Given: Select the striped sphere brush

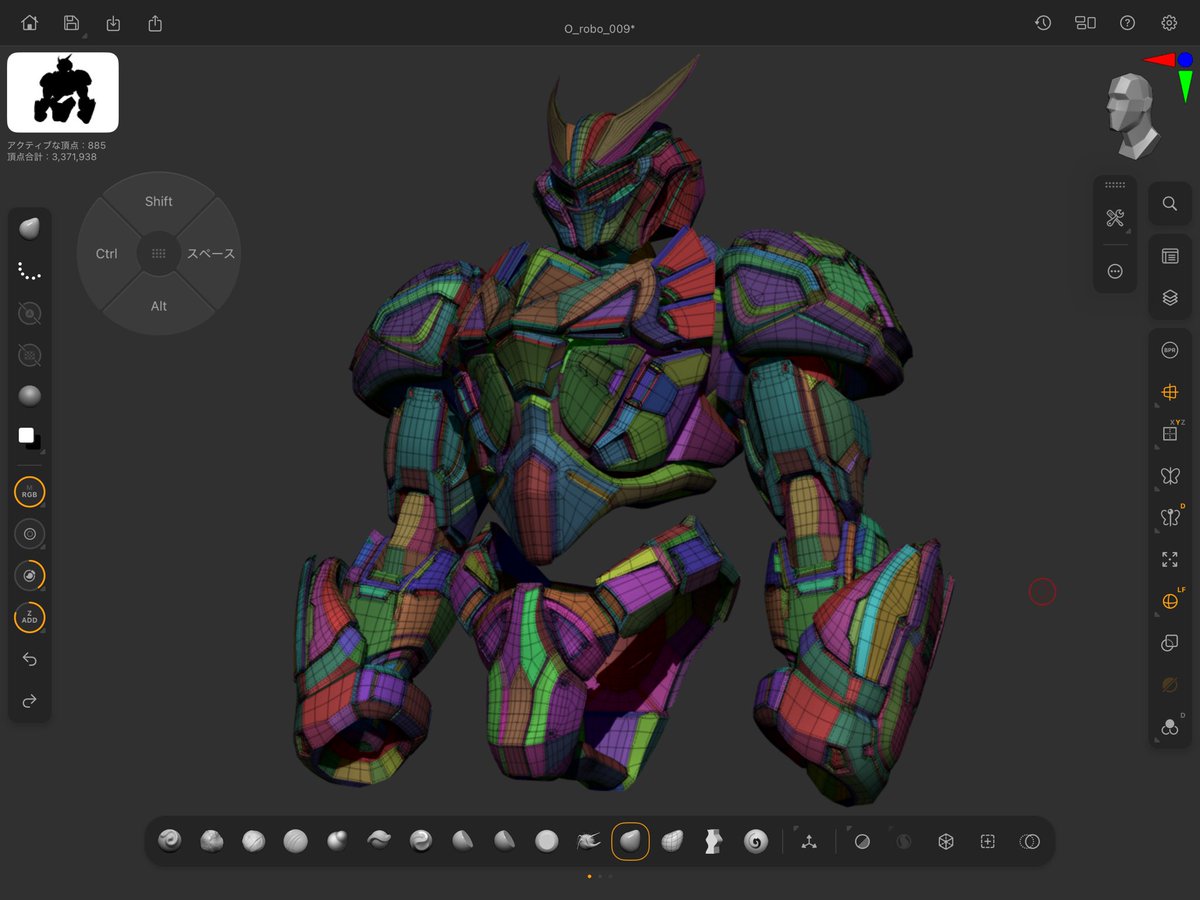Looking at the screenshot, I should (x=295, y=841).
